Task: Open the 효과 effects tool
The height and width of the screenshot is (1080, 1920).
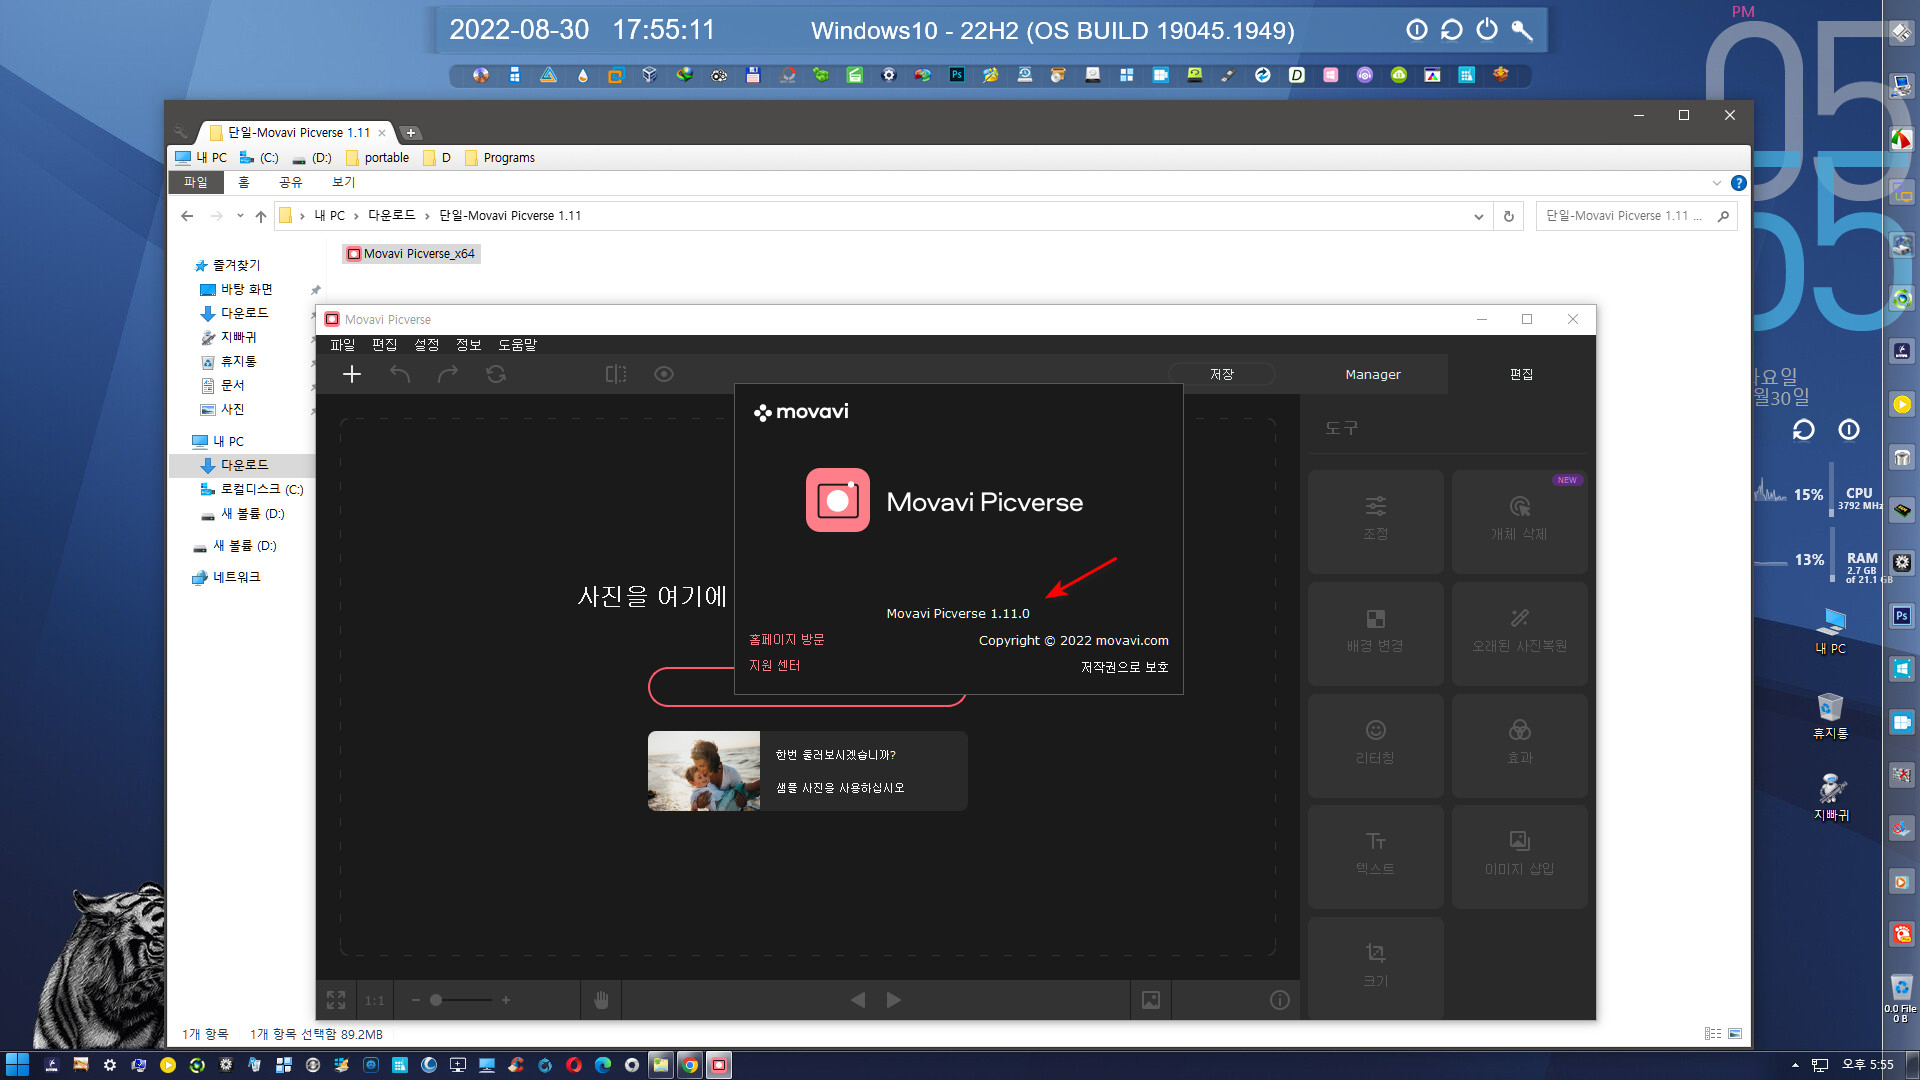Action: [1519, 745]
